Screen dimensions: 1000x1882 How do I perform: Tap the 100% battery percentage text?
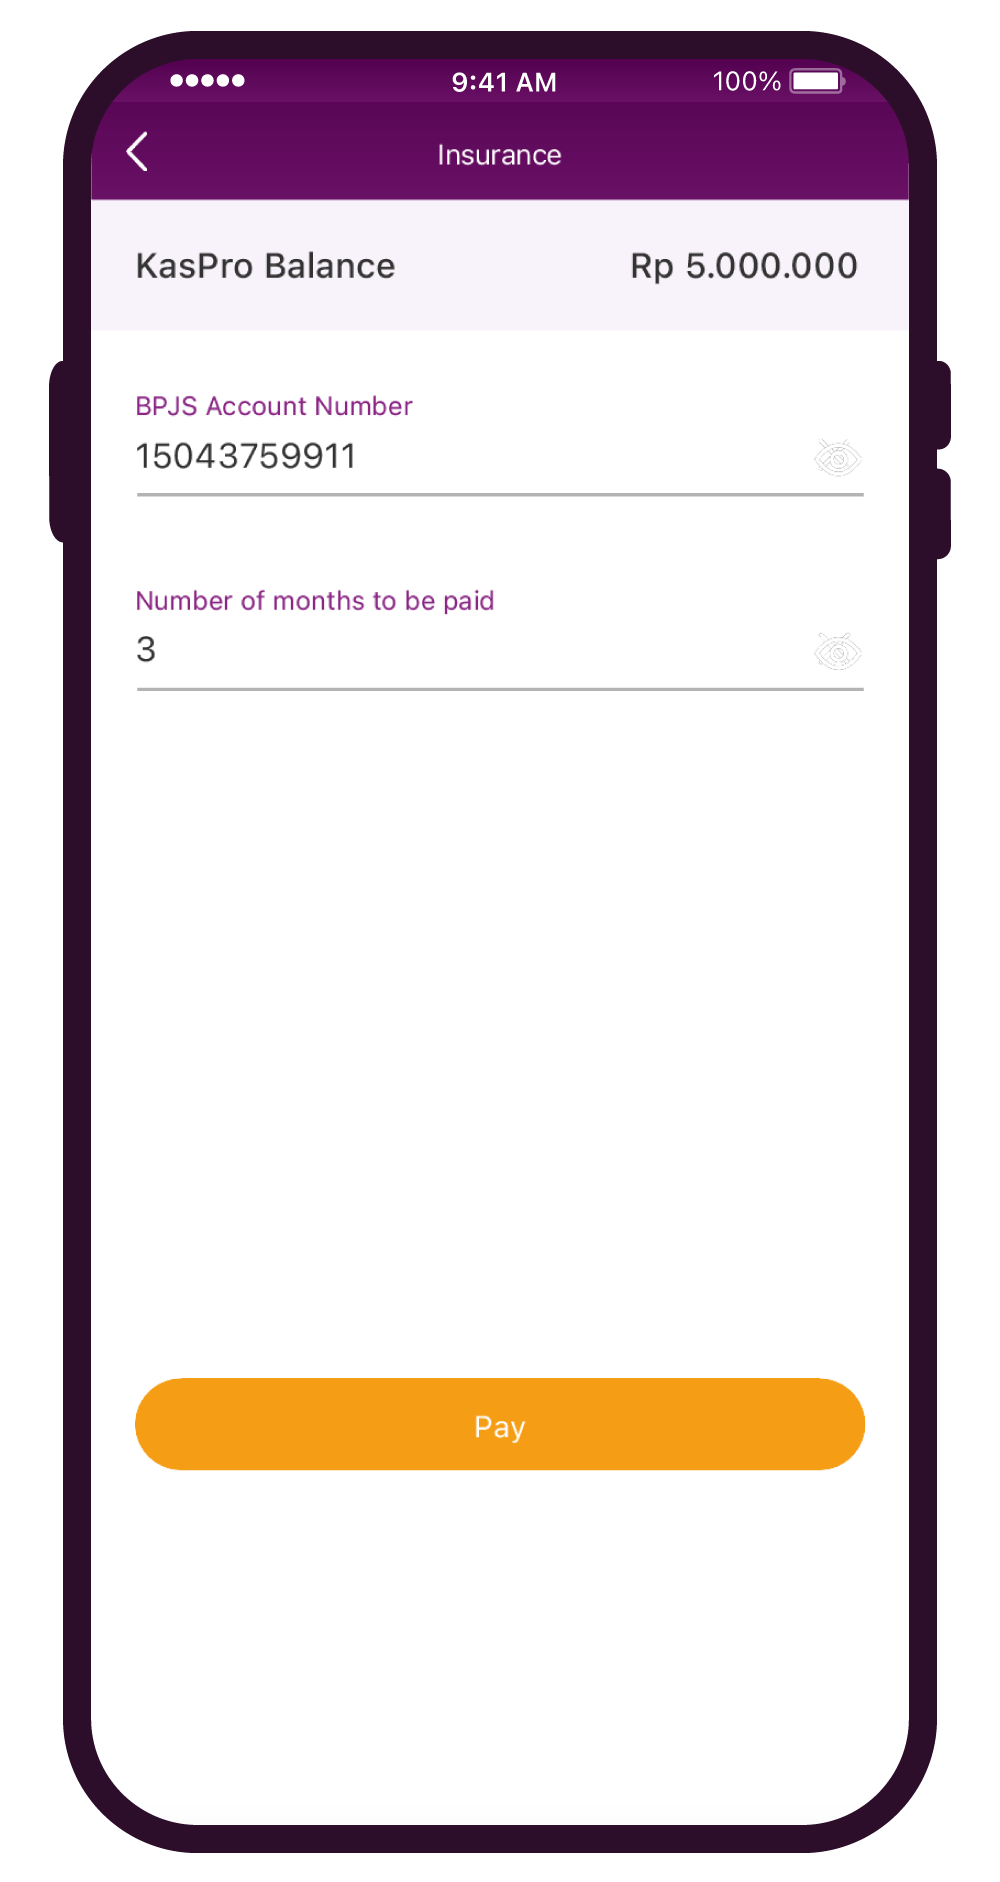pos(746,81)
